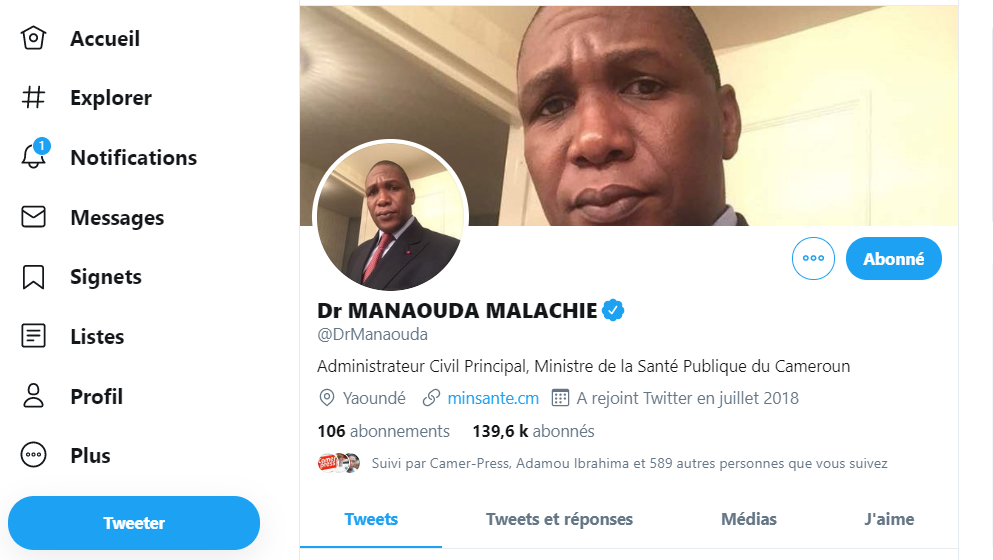Open the Signets bookmark icon

click(x=34, y=277)
